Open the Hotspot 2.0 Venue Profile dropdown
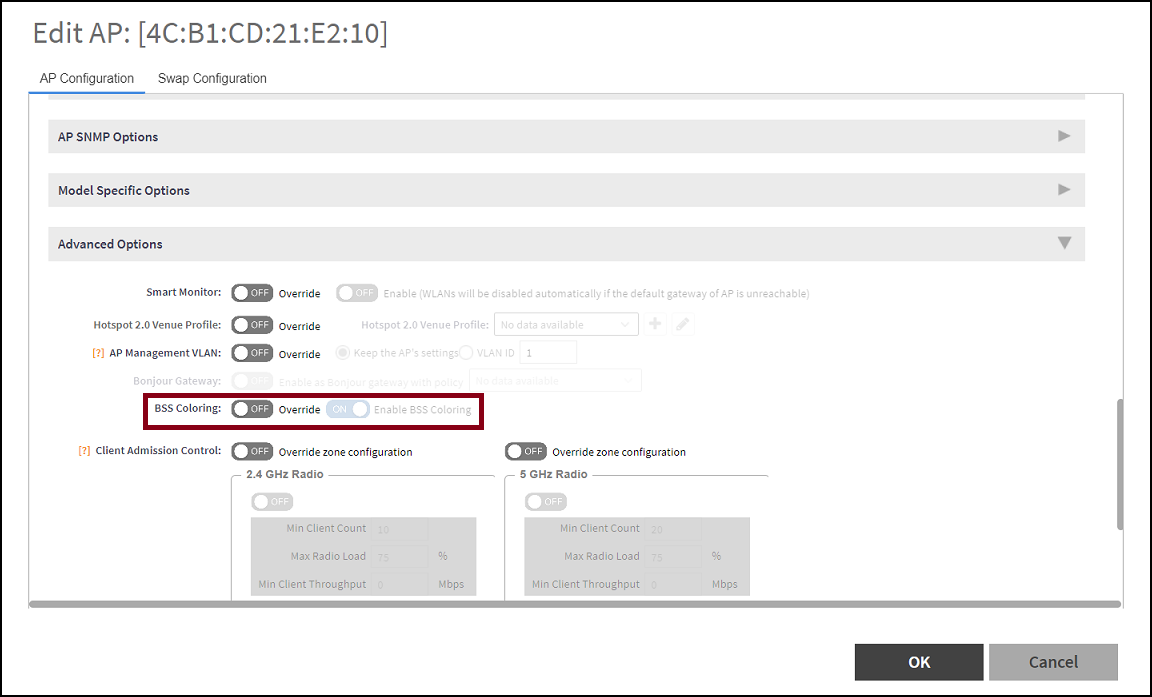Image resolution: width=1152 pixels, height=697 pixels. click(566, 325)
